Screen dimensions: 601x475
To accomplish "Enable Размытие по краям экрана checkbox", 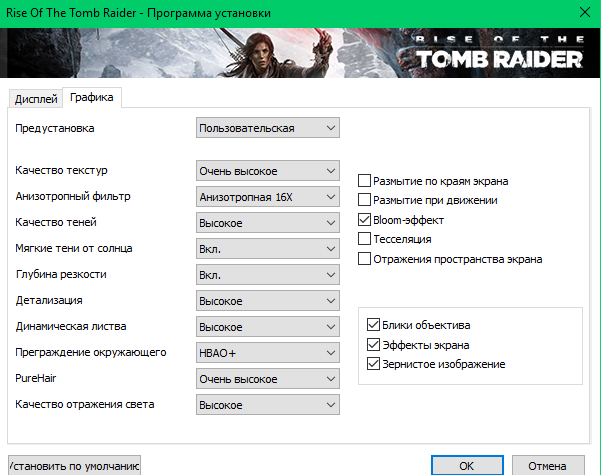I will point(364,181).
